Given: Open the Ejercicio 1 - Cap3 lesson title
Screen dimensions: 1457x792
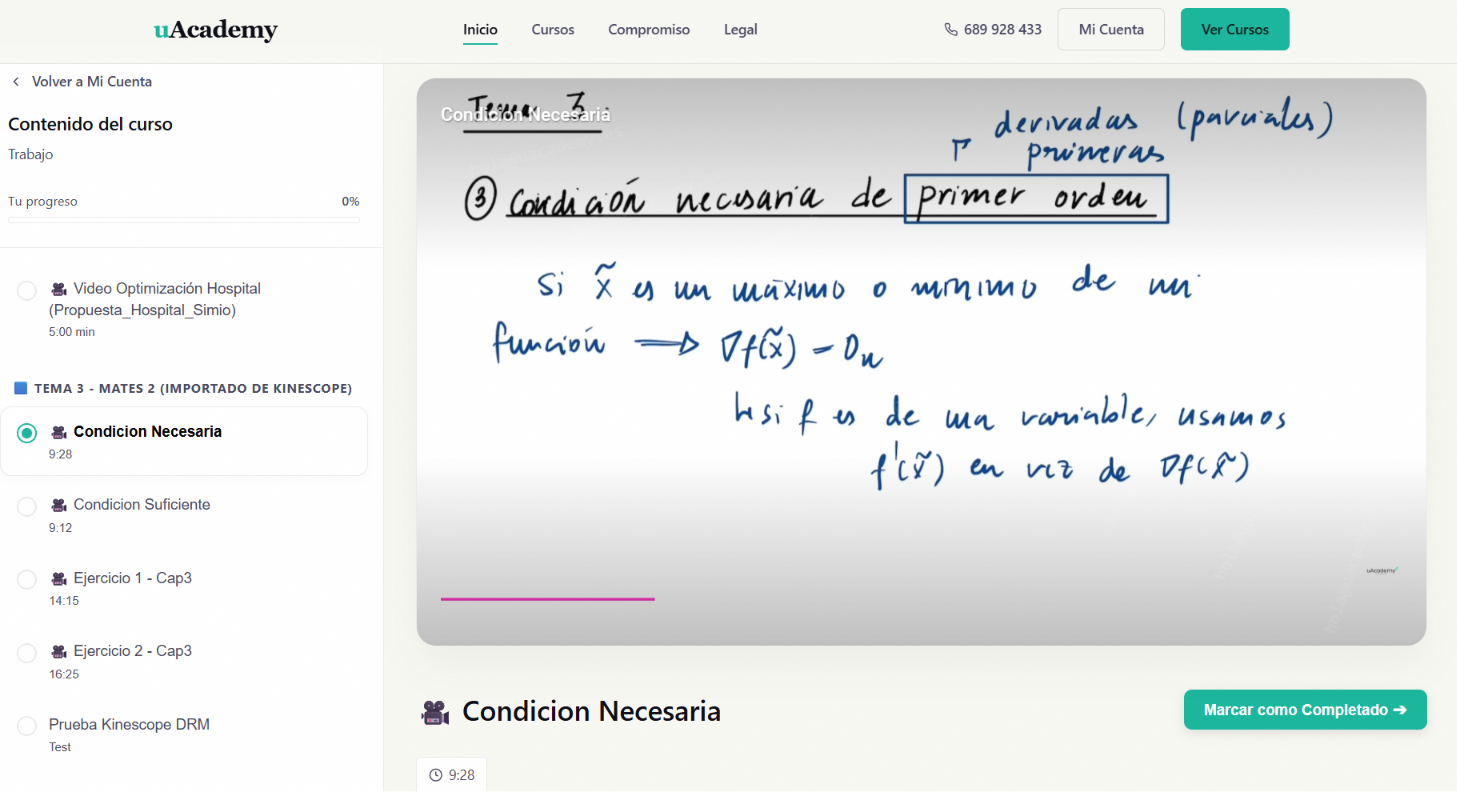Looking at the screenshot, I should point(133,578).
